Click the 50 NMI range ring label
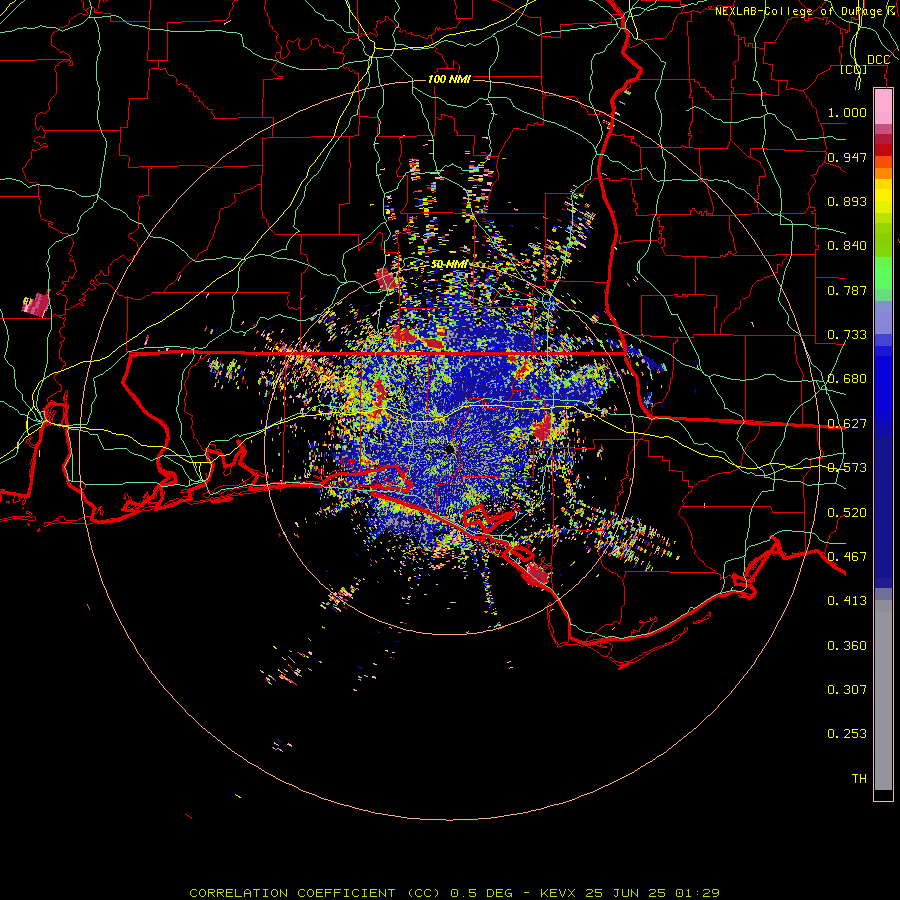Screen dimensions: 900x900 449,264
